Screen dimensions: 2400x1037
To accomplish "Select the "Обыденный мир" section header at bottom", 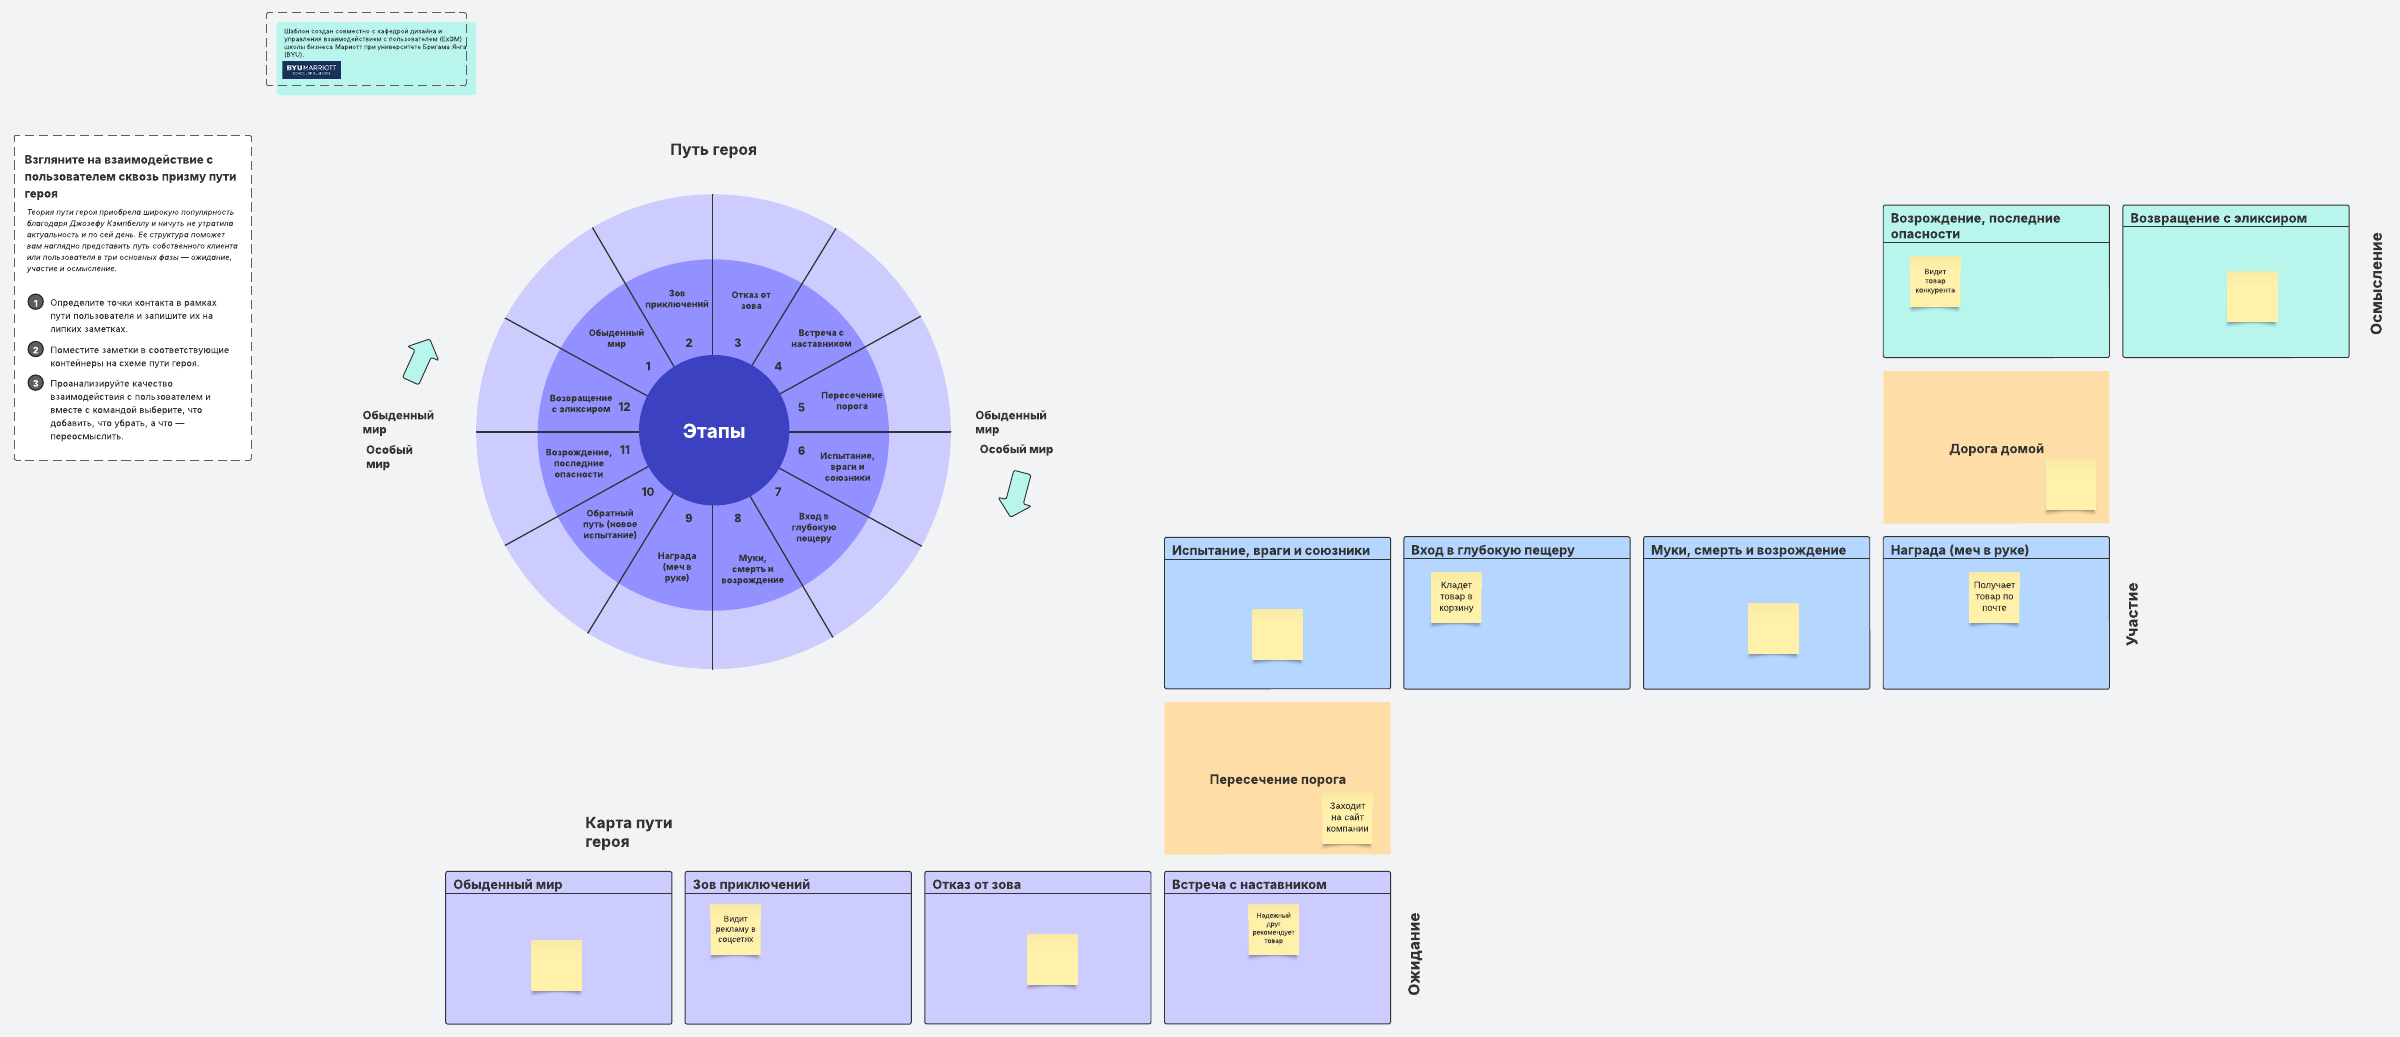I will (x=508, y=884).
